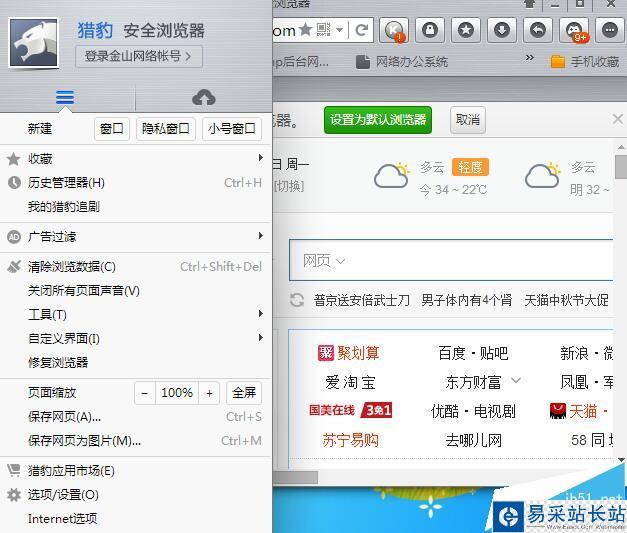Open 普京送安倍武士刀 news link

point(362,300)
